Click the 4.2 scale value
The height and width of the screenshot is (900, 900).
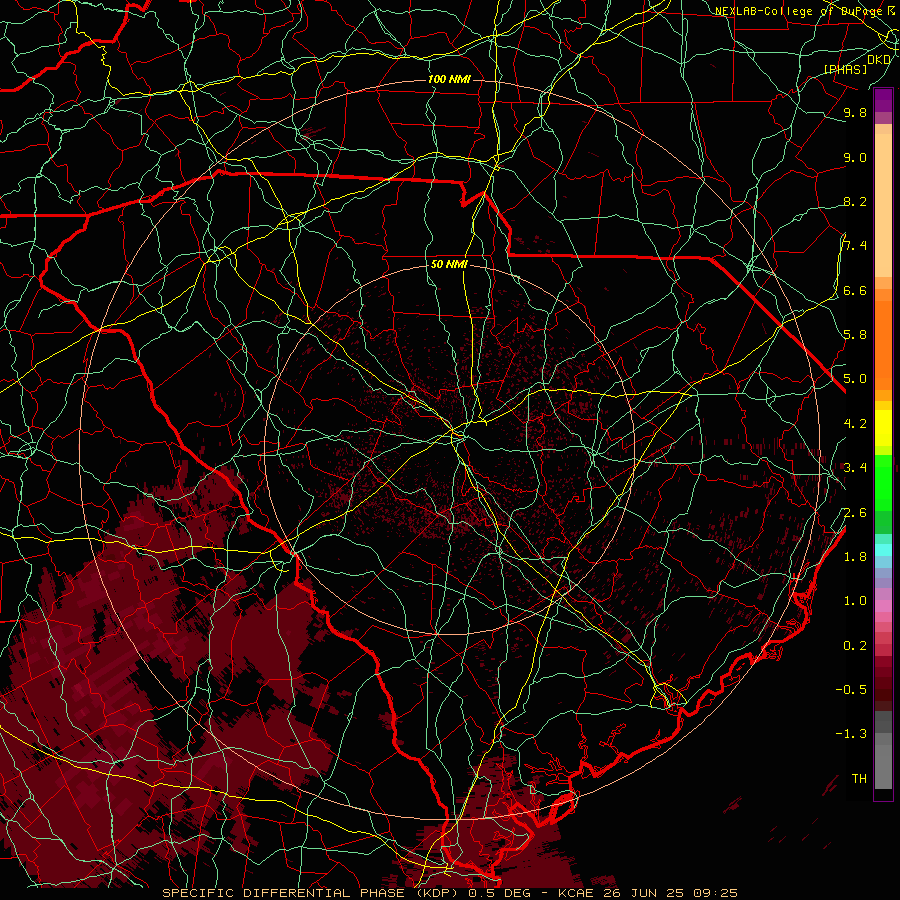(855, 424)
